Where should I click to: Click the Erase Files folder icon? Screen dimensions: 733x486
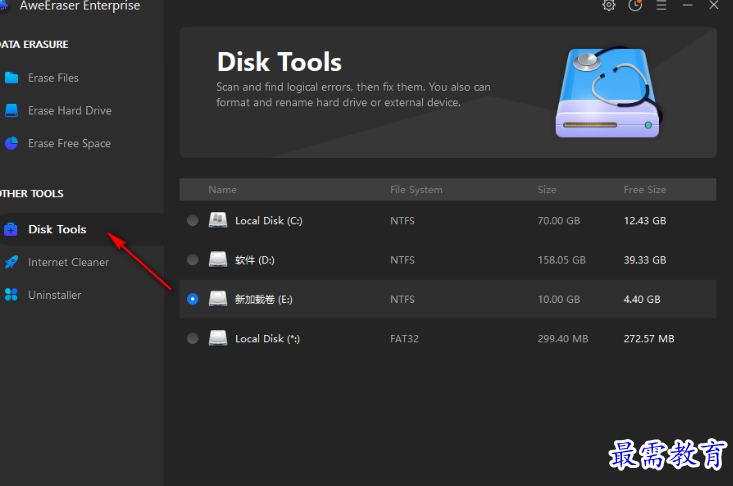(12, 78)
